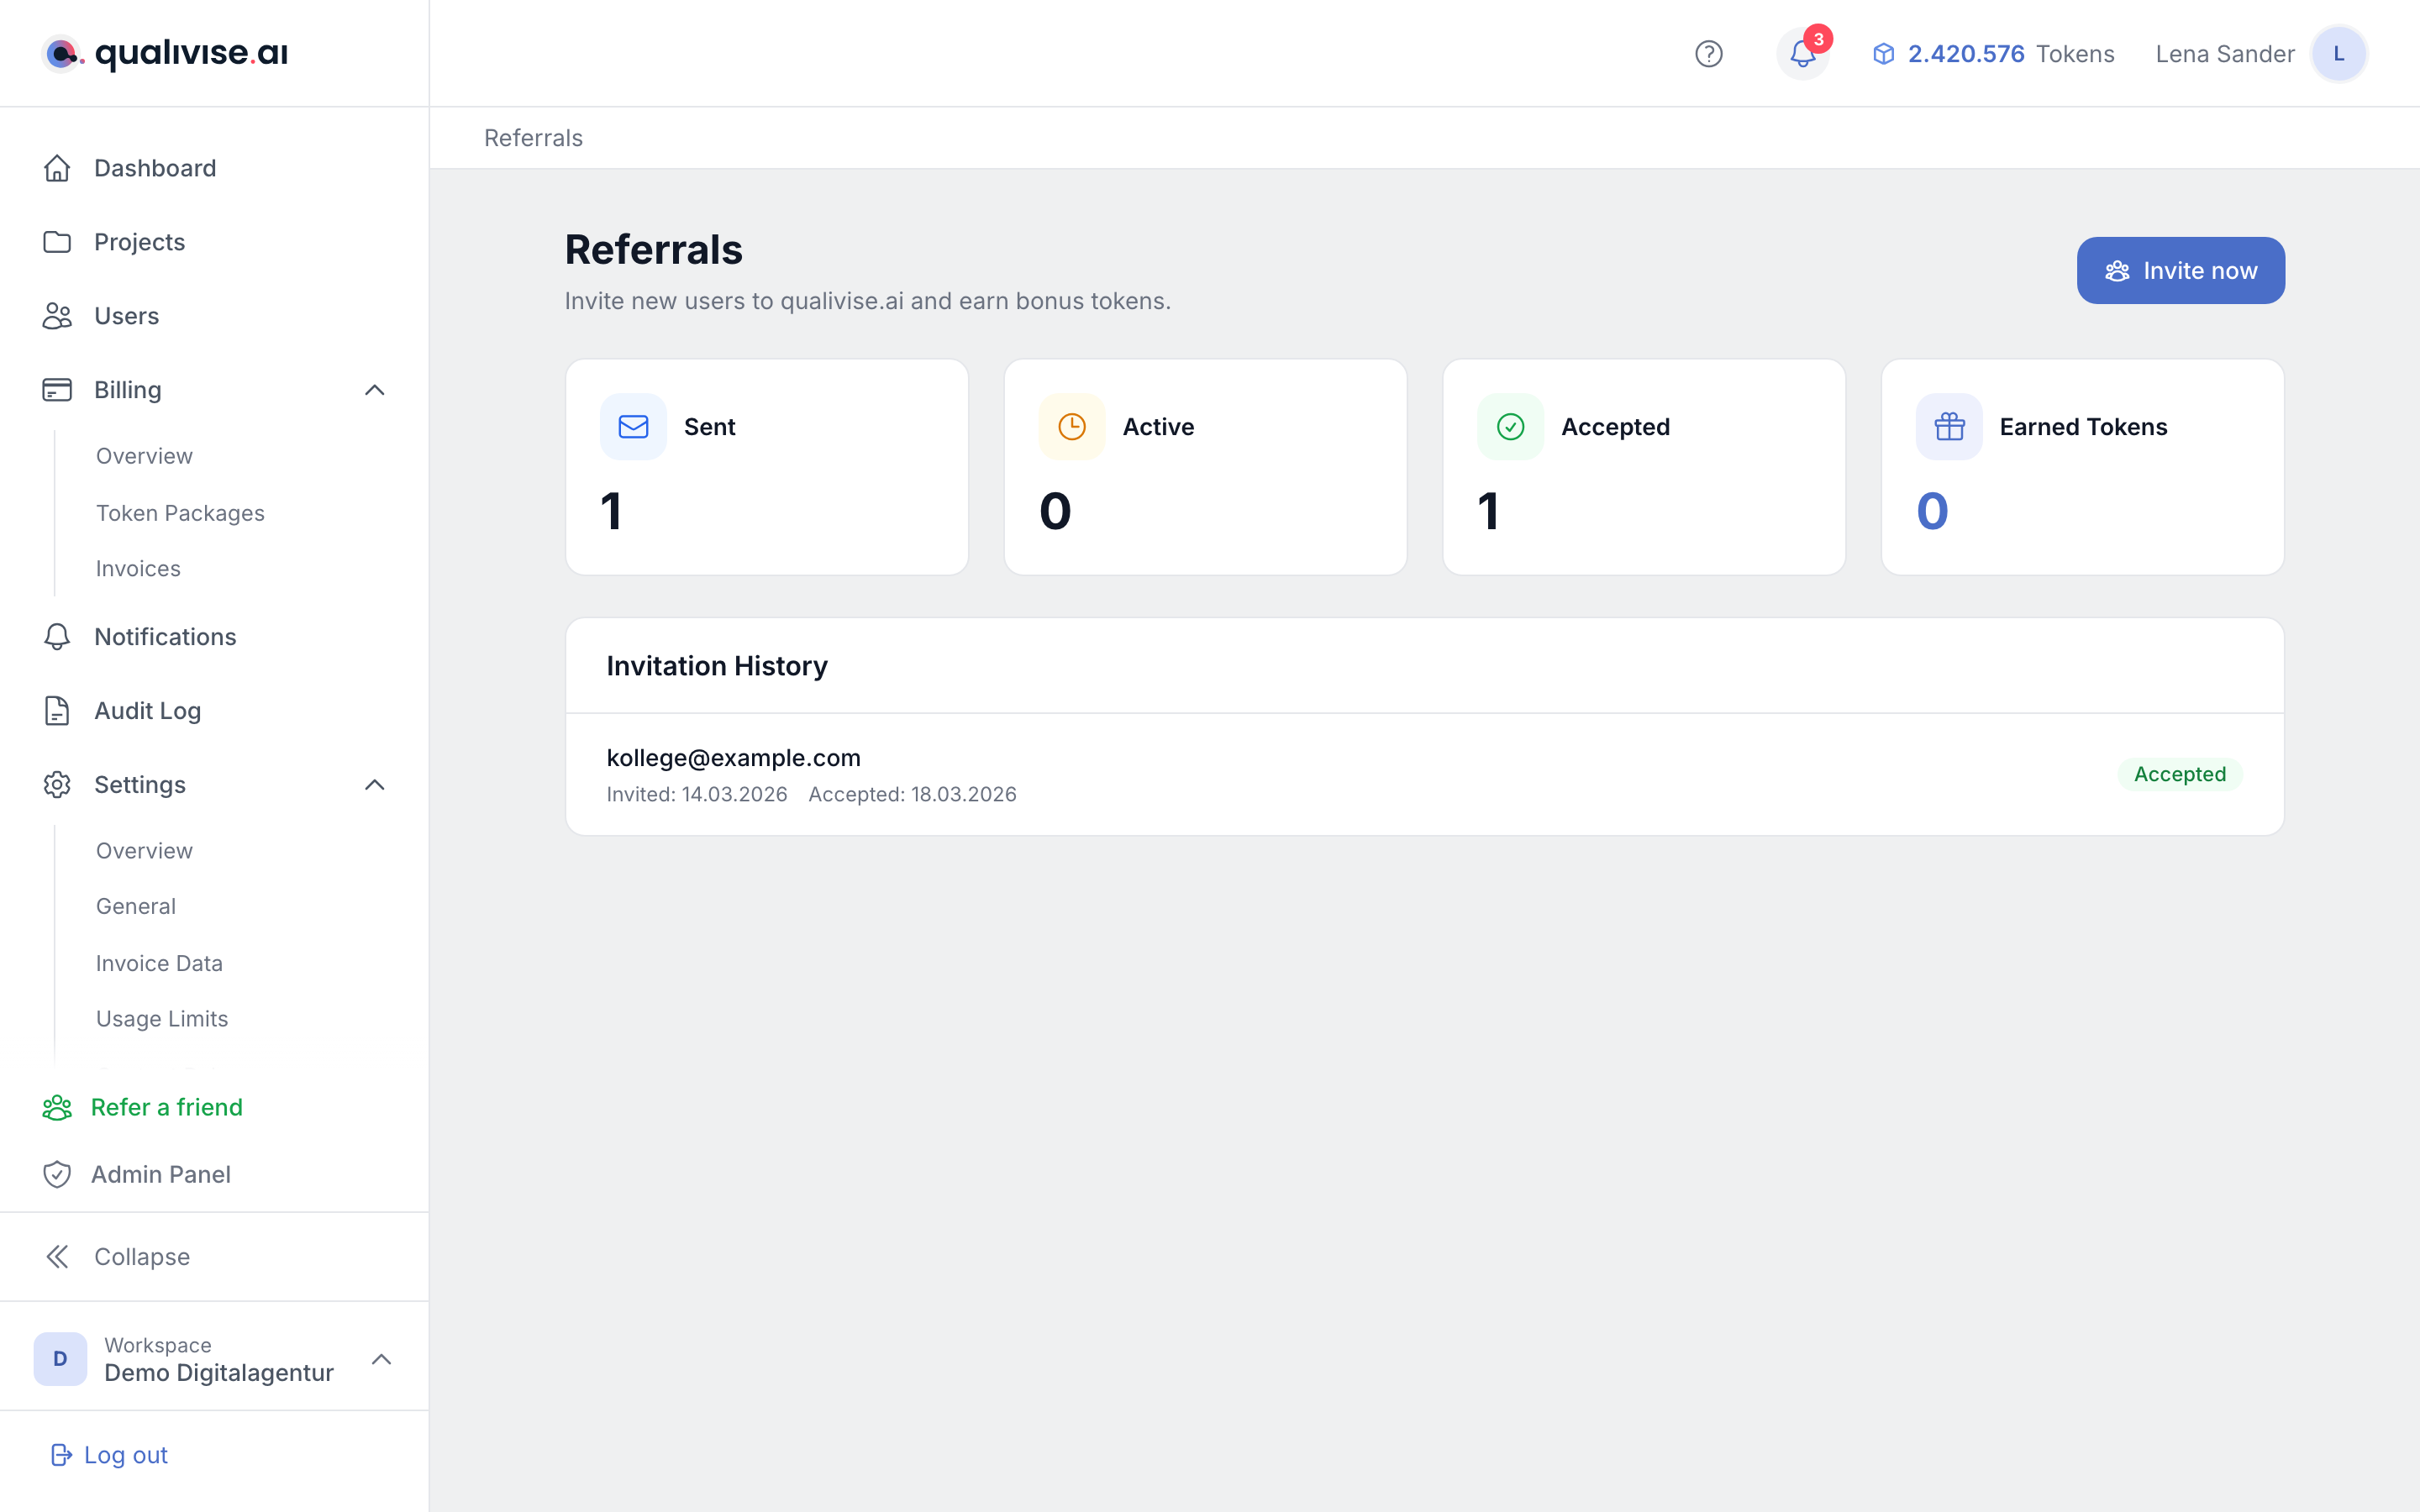Screen dimensions: 2420x1512
Task: Click the Sent envelope icon
Action: point(633,427)
